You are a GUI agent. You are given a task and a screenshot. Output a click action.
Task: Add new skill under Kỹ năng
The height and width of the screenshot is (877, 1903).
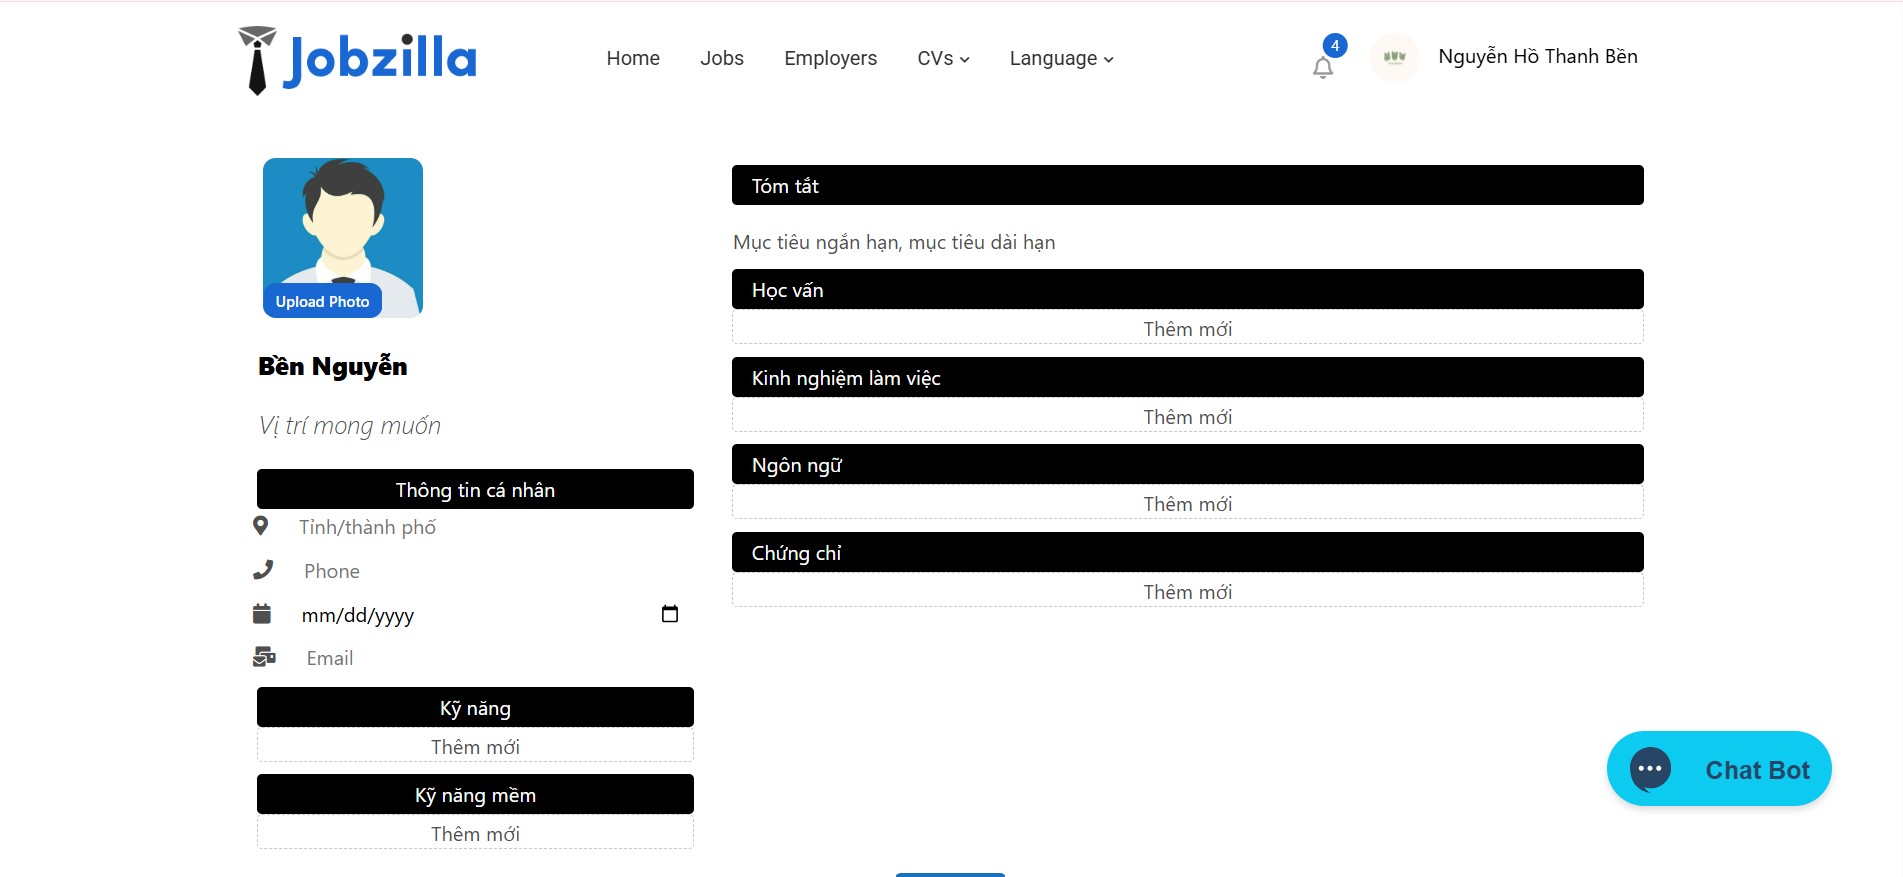475,747
